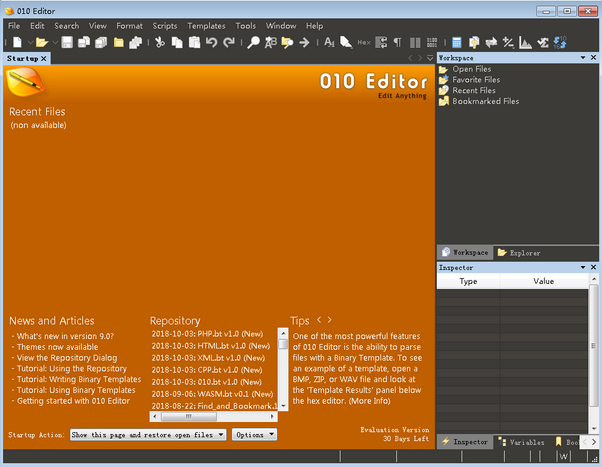Screen dimensions: 602x467
Task: Open the Templates menu
Action: (x=206, y=25)
